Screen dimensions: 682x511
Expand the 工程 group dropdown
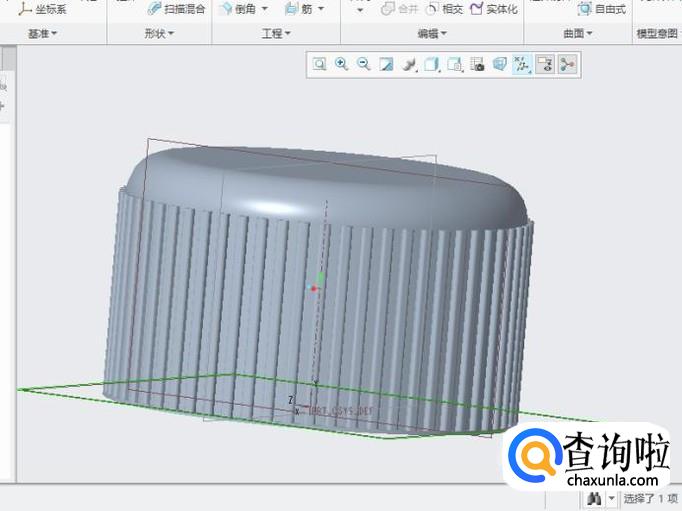tap(276, 33)
